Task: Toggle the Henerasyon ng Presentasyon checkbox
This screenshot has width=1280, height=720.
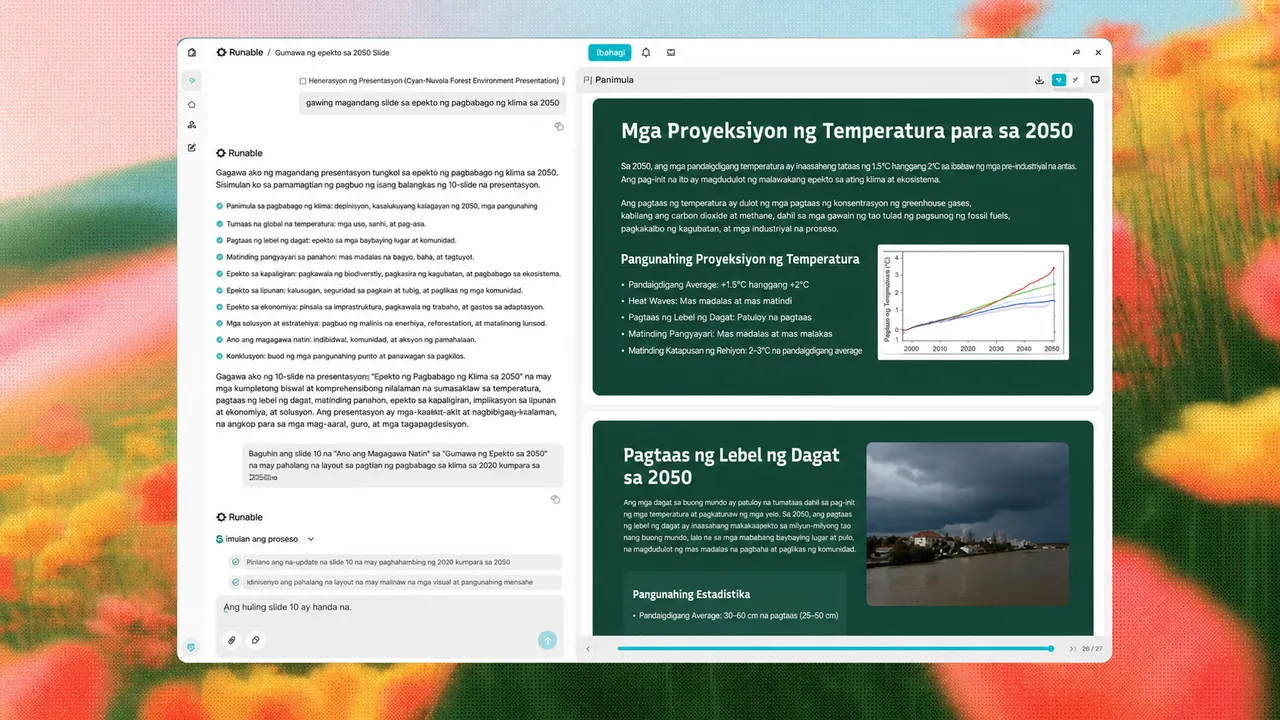Action: click(303, 81)
